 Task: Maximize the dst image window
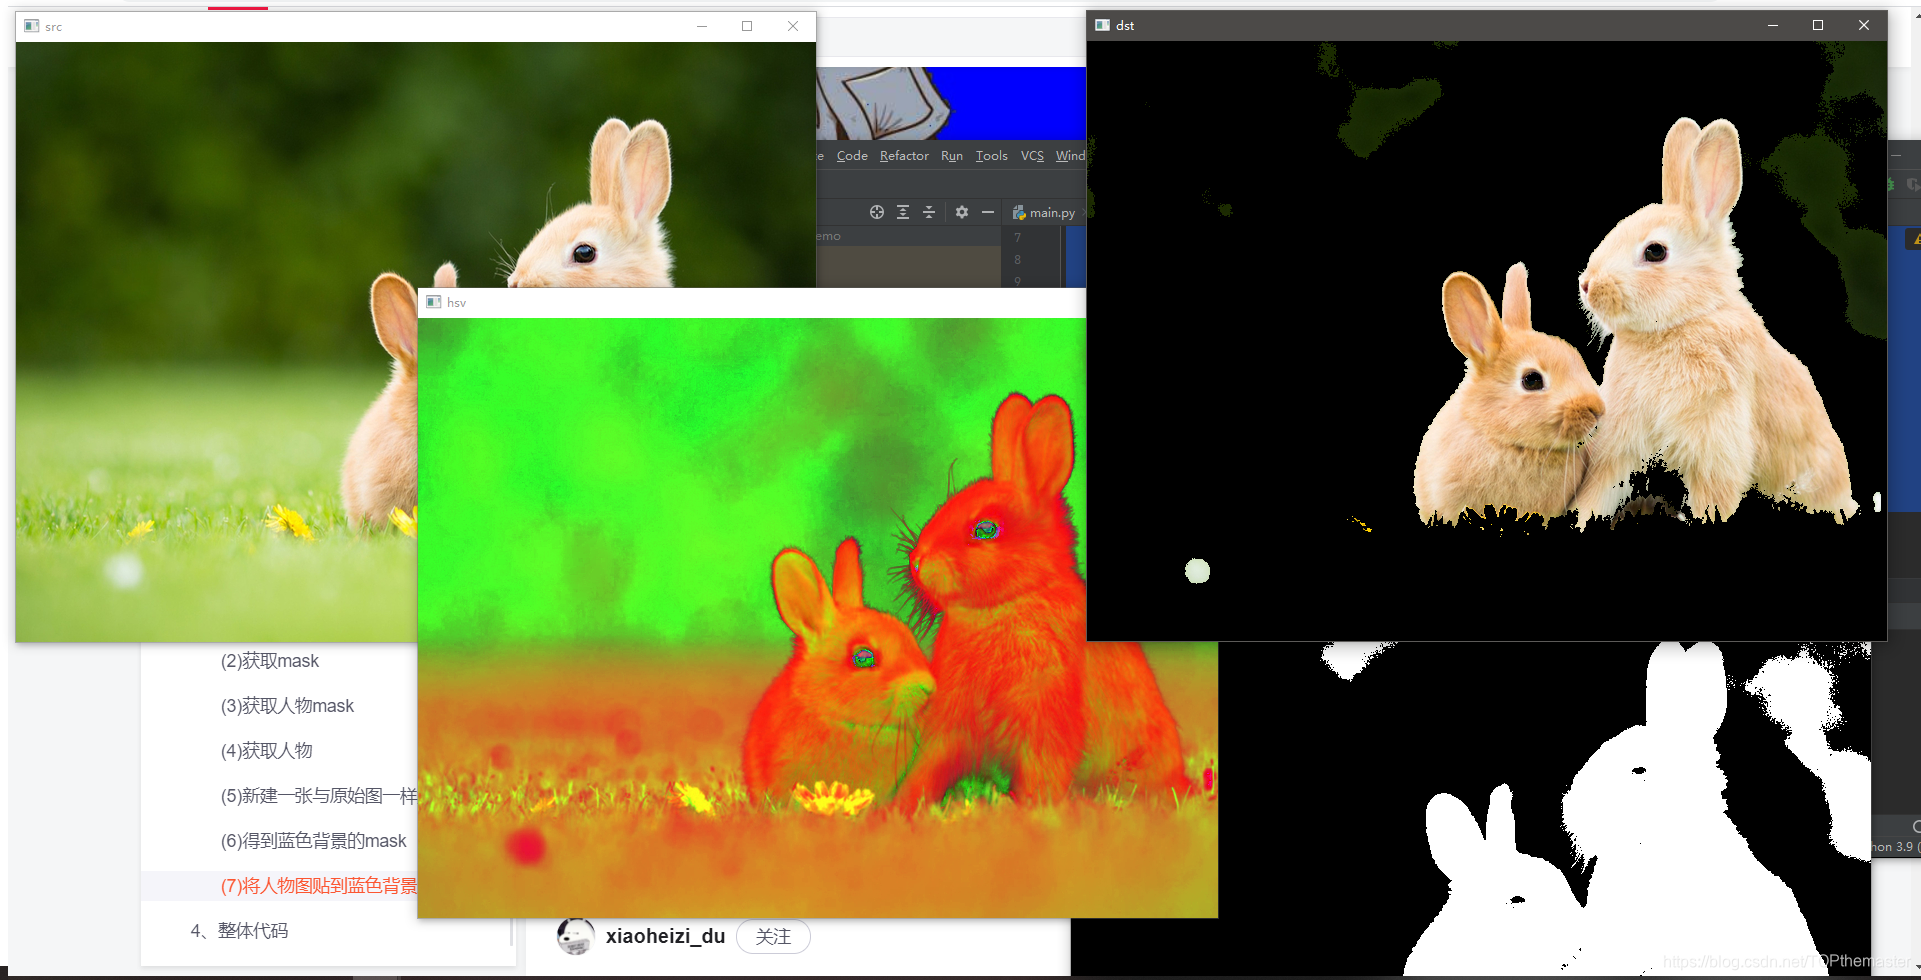click(x=1818, y=25)
